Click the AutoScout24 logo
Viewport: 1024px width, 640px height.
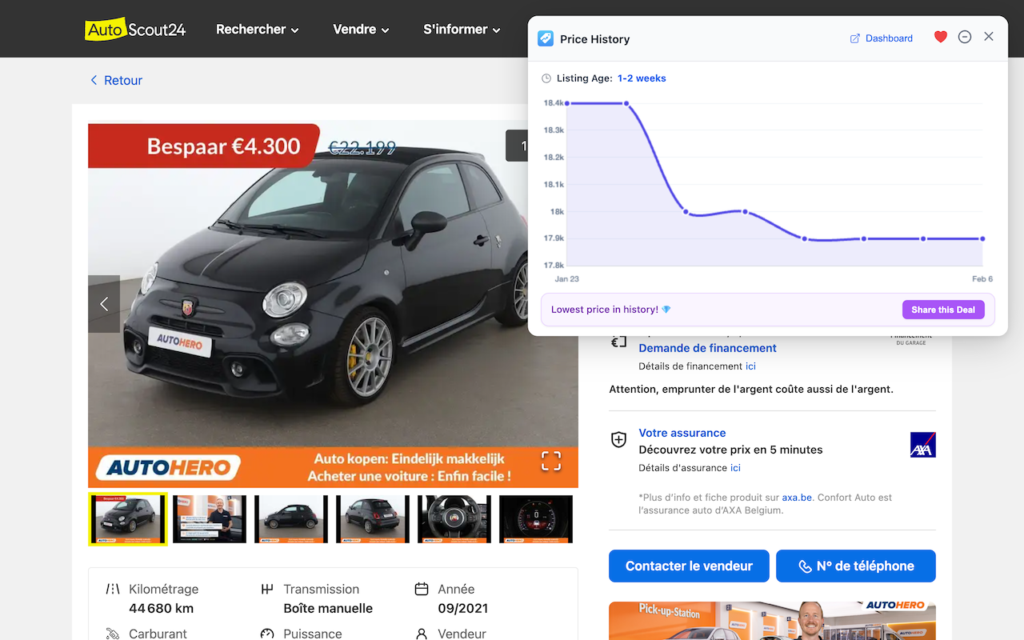click(x=135, y=29)
